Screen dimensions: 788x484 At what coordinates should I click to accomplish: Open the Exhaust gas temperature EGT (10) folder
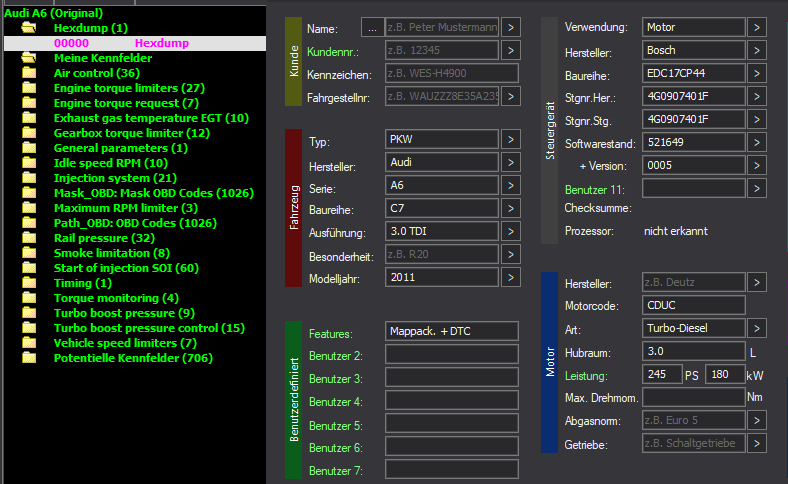[151, 118]
